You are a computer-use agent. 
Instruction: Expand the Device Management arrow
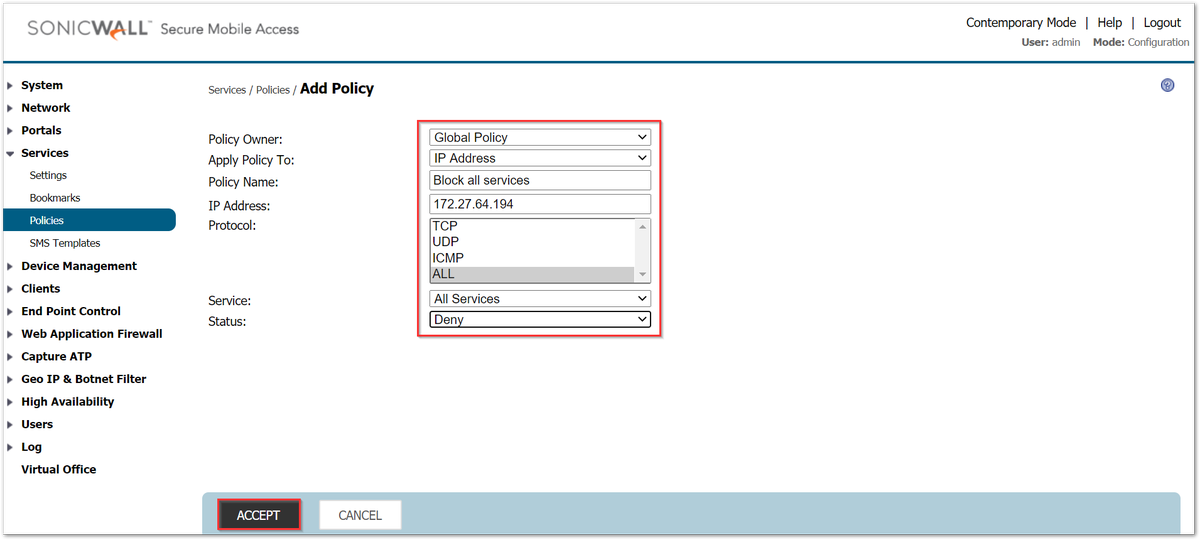click(x=10, y=266)
